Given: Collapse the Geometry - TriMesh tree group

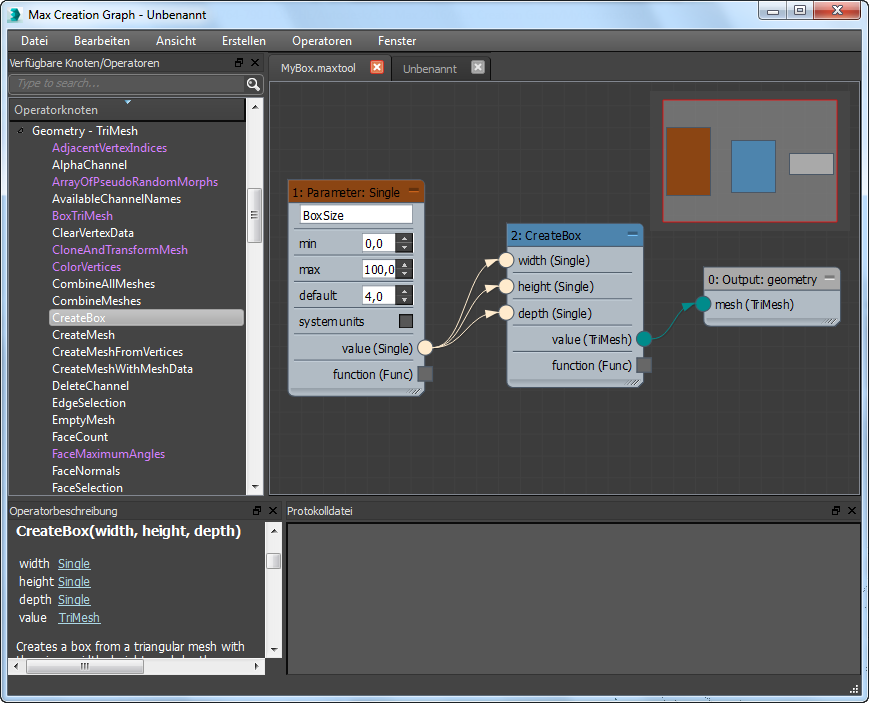Looking at the screenshot, I should (x=21, y=131).
